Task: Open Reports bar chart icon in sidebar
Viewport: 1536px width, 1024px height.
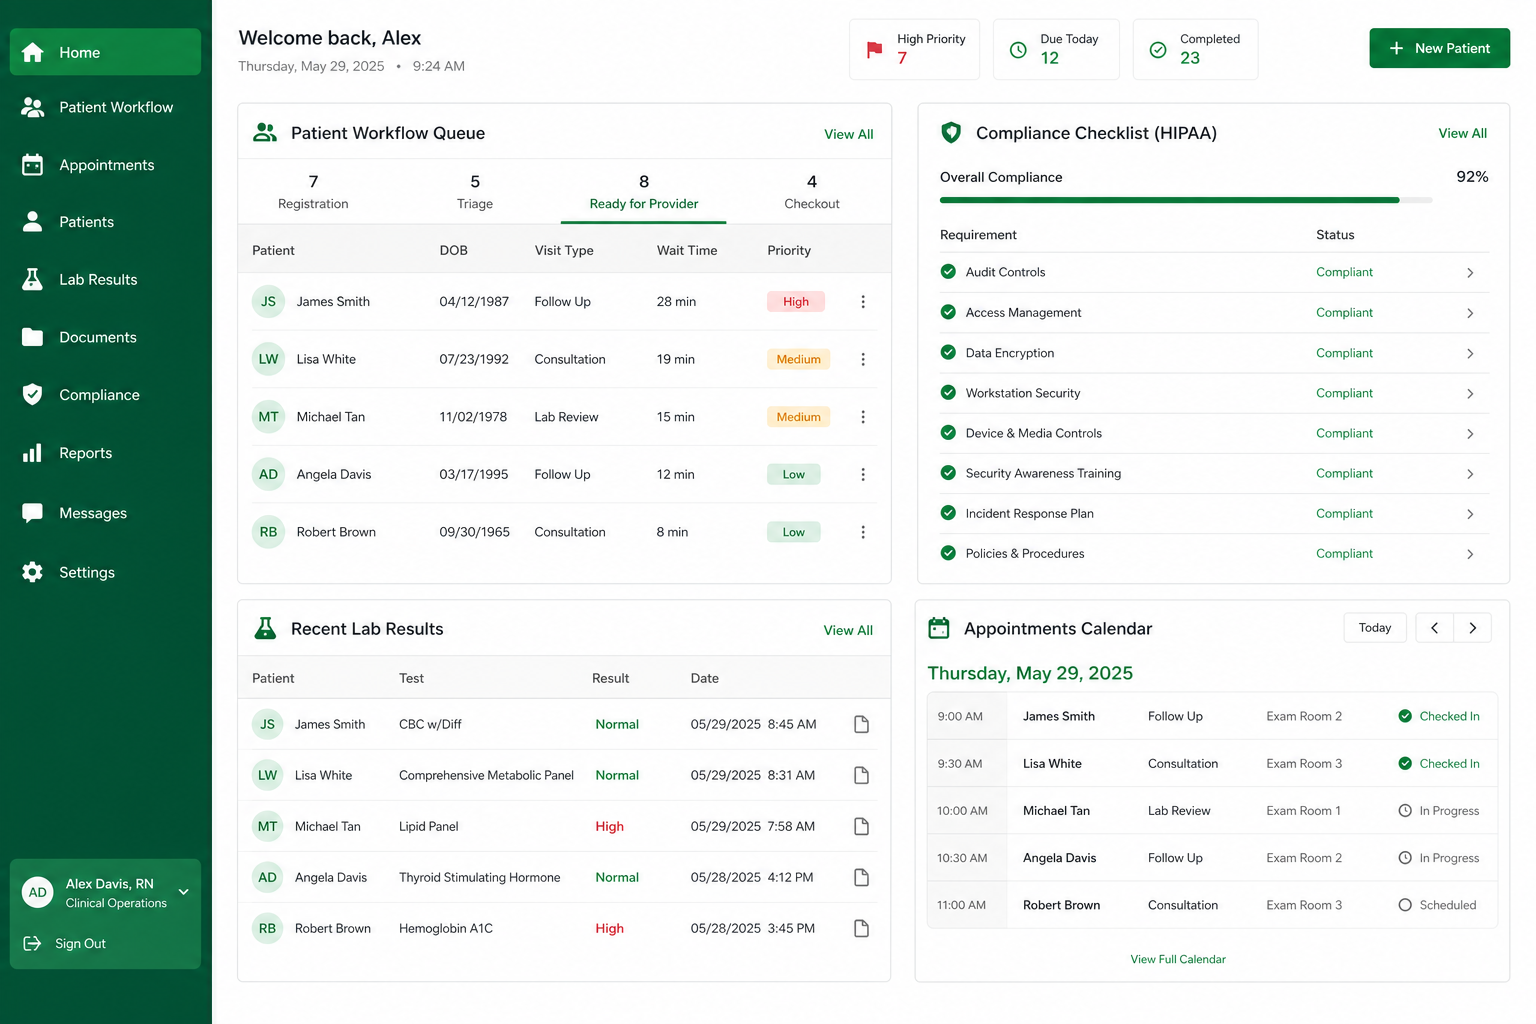Action: [x=33, y=453]
